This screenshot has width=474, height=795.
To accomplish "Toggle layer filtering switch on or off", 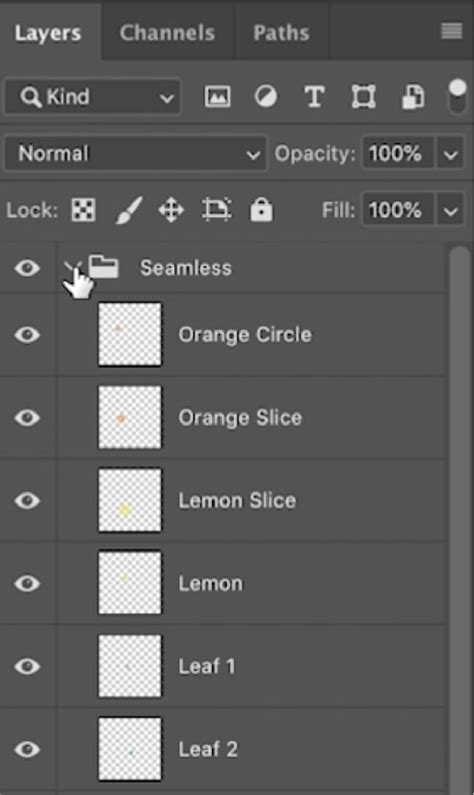I will (x=457, y=96).
